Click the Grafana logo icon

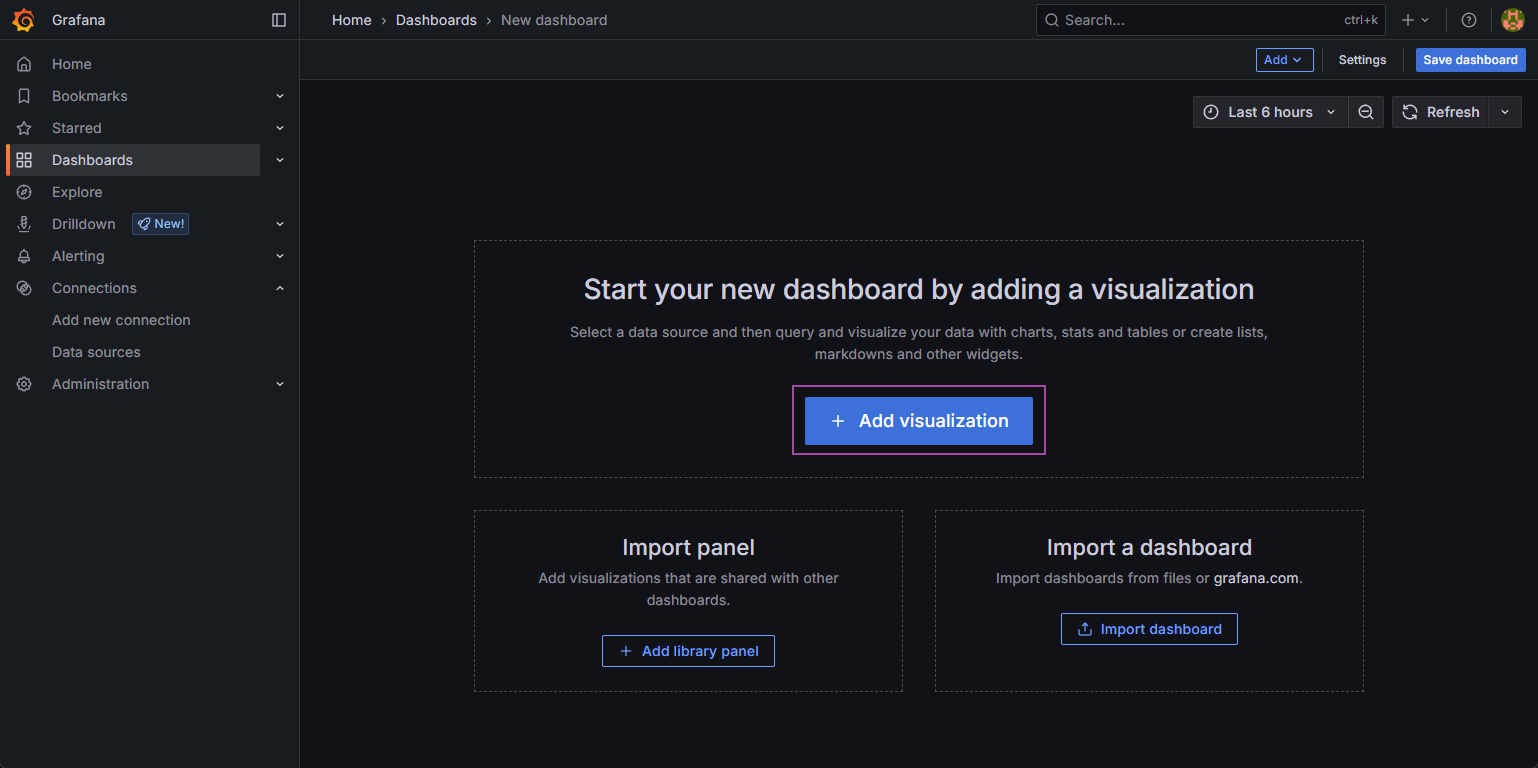tap(23, 20)
